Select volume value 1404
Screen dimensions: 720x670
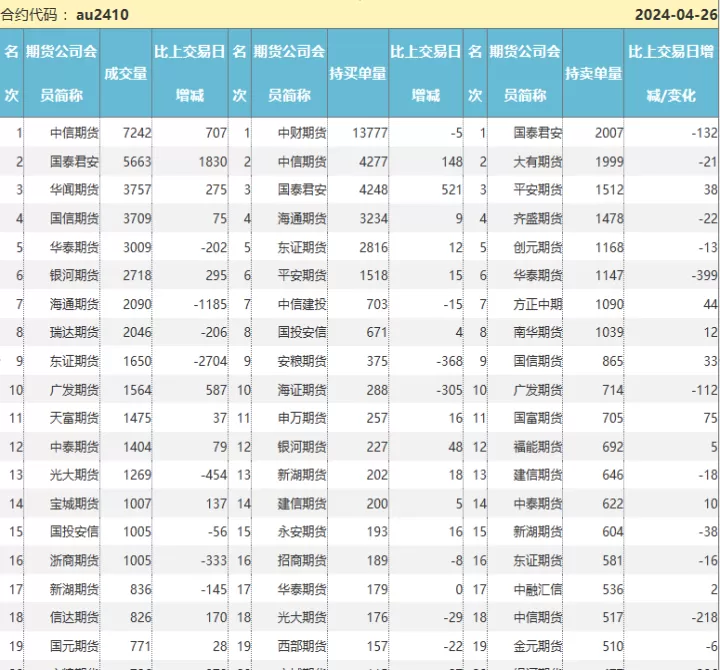click(x=137, y=447)
